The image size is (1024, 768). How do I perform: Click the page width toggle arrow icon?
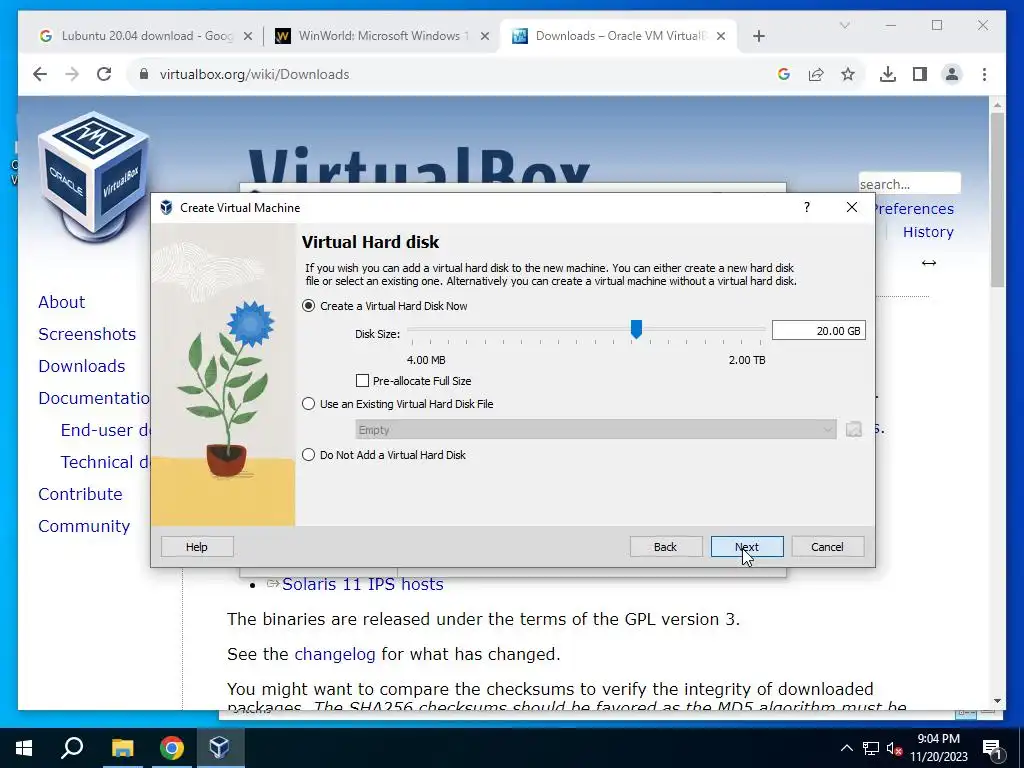(x=929, y=263)
